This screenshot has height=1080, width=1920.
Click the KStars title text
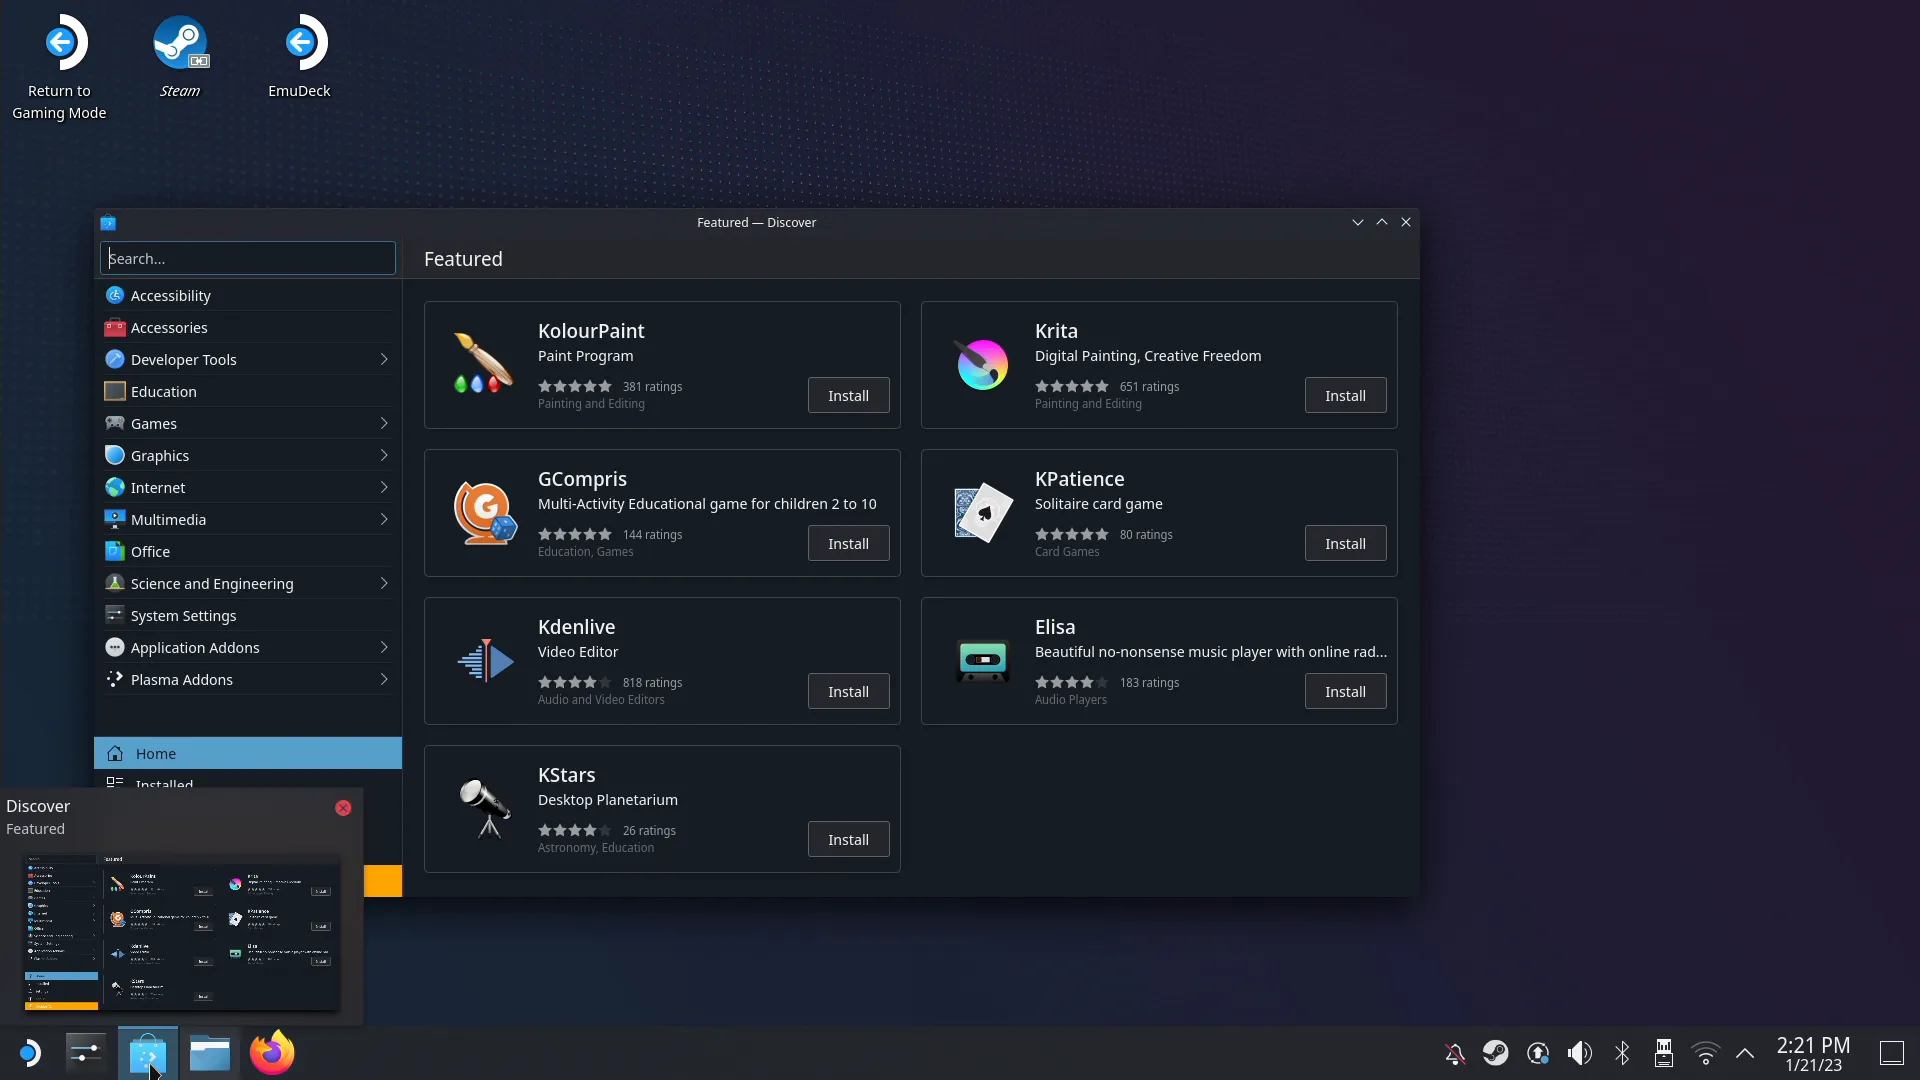[x=566, y=775]
